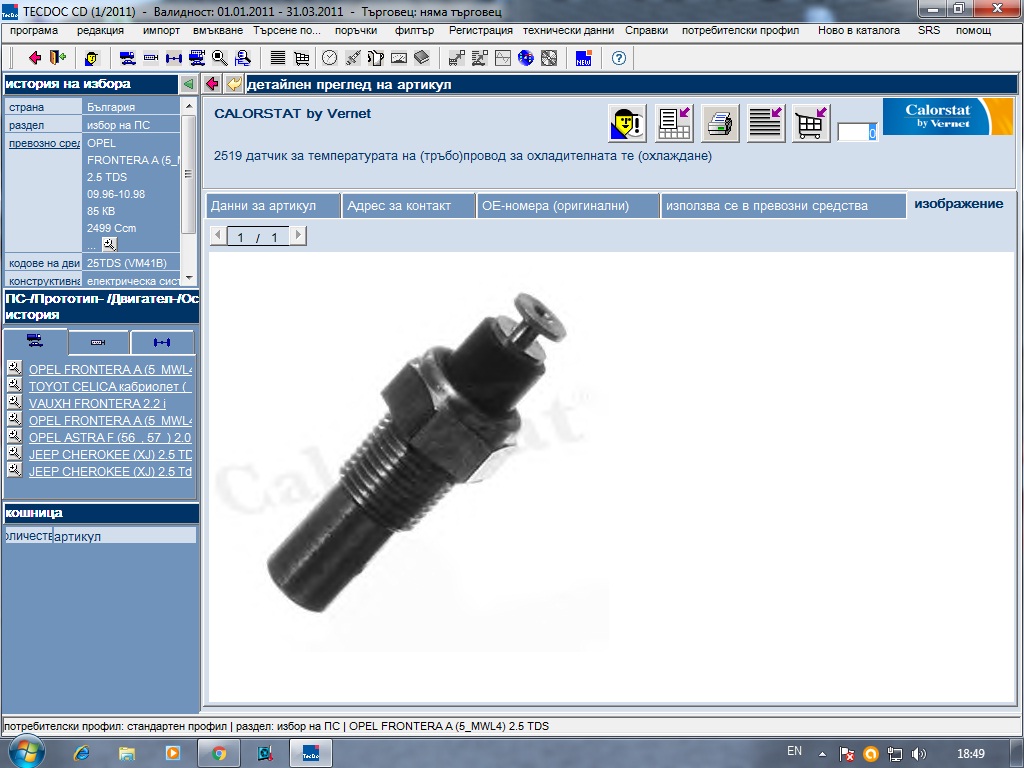Open the book icon in toolbar
This screenshot has width=1024, height=768.
click(422, 58)
